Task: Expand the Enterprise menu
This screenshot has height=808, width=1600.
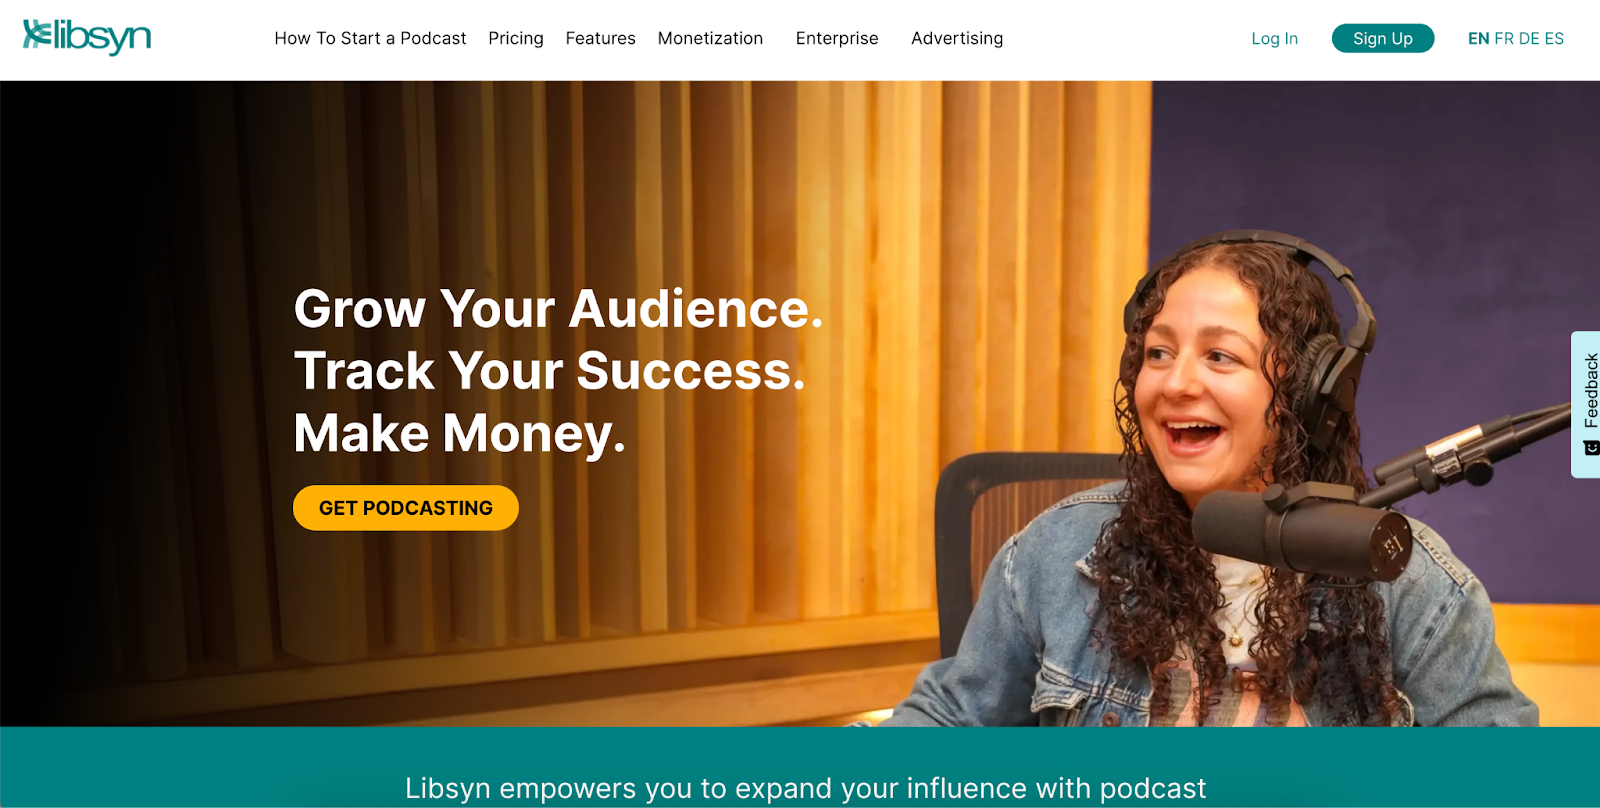Action: point(837,38)
